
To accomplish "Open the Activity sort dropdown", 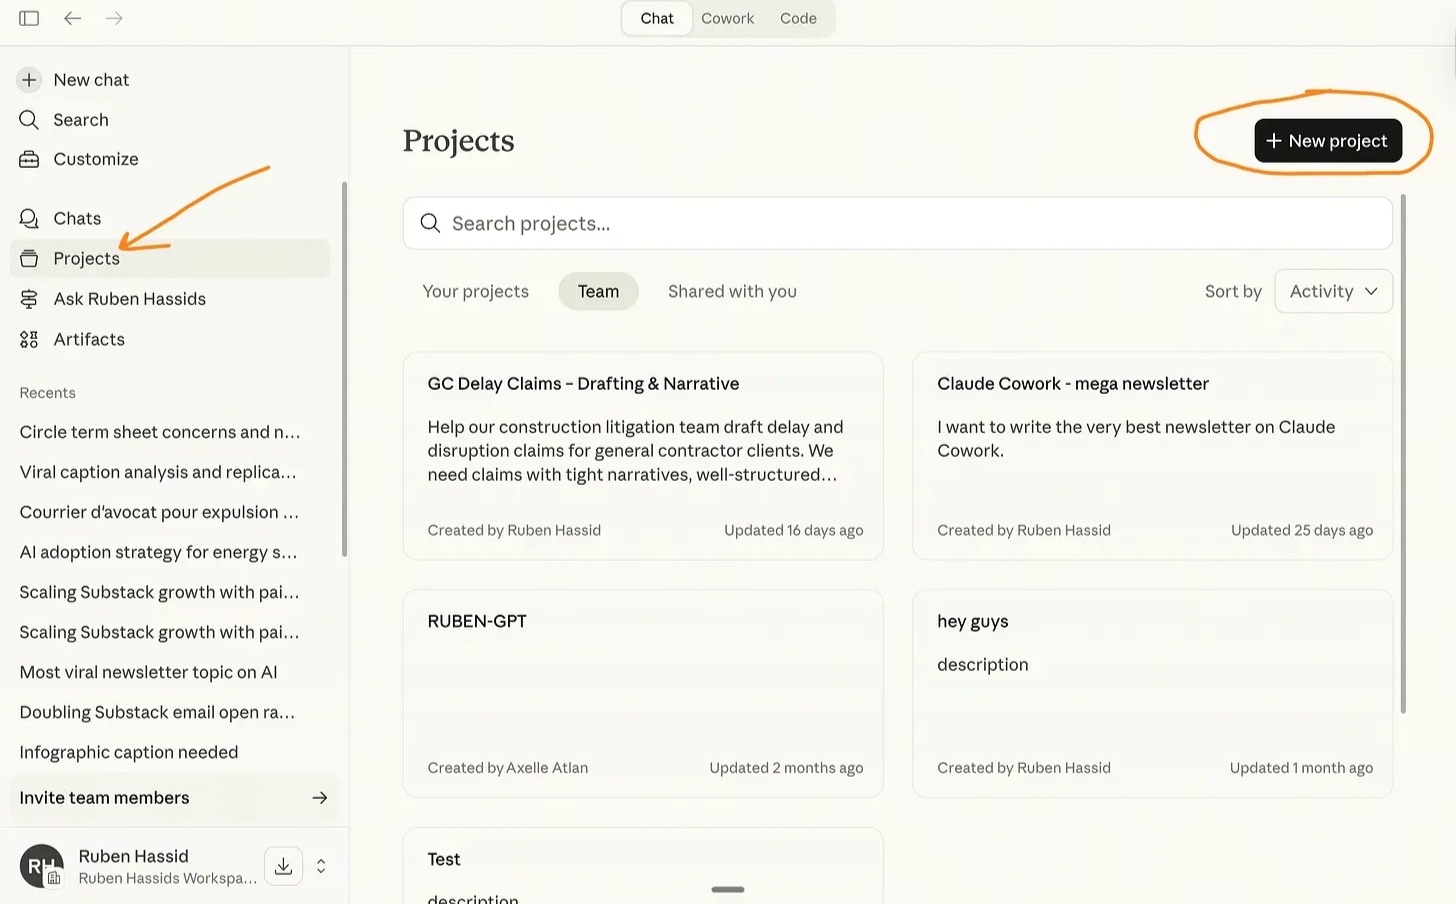I will 1333,291.
